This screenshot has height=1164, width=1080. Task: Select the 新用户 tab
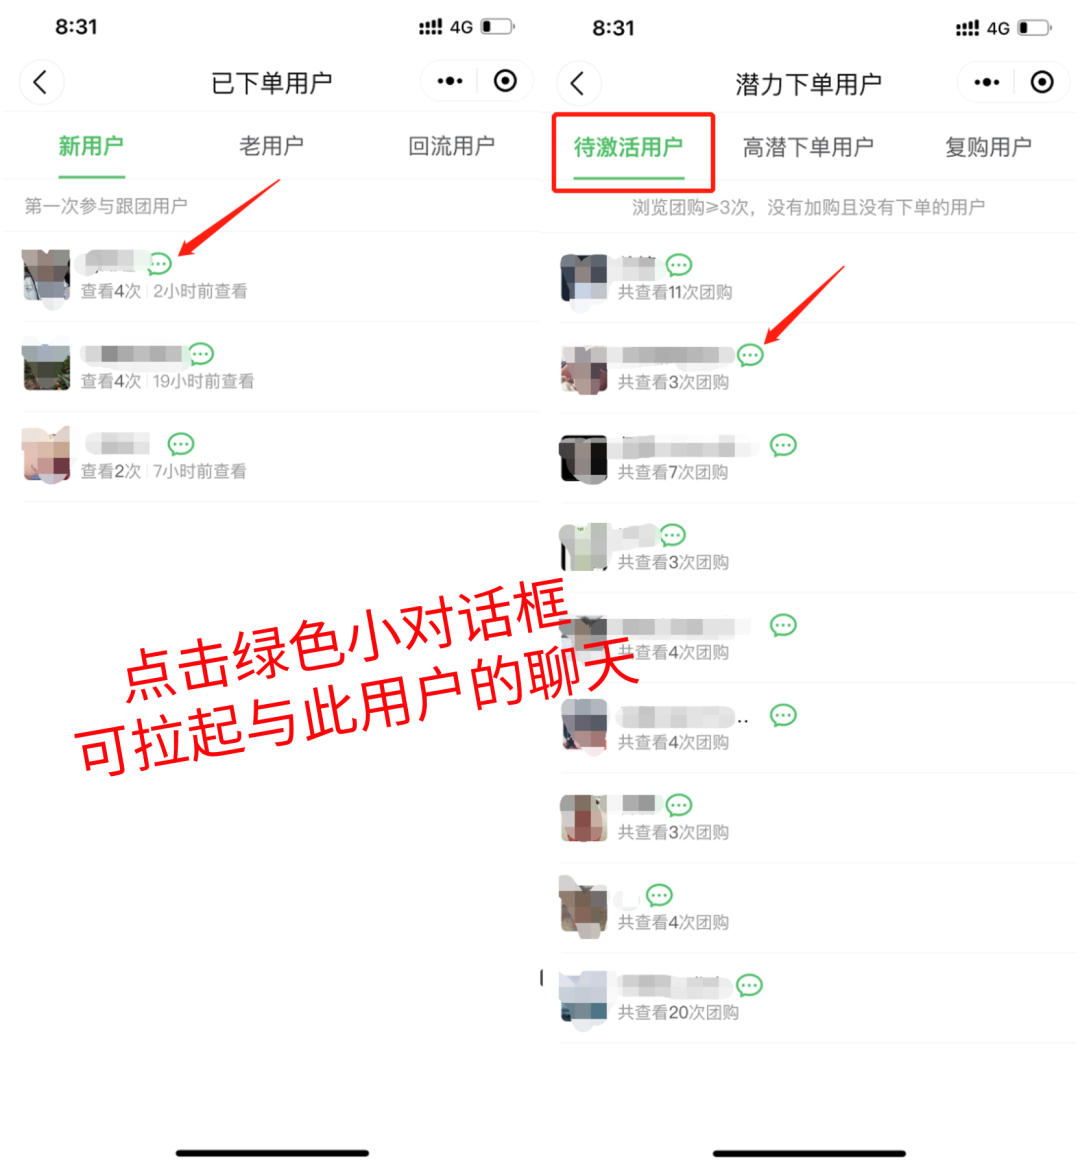[x=91, y=146]
